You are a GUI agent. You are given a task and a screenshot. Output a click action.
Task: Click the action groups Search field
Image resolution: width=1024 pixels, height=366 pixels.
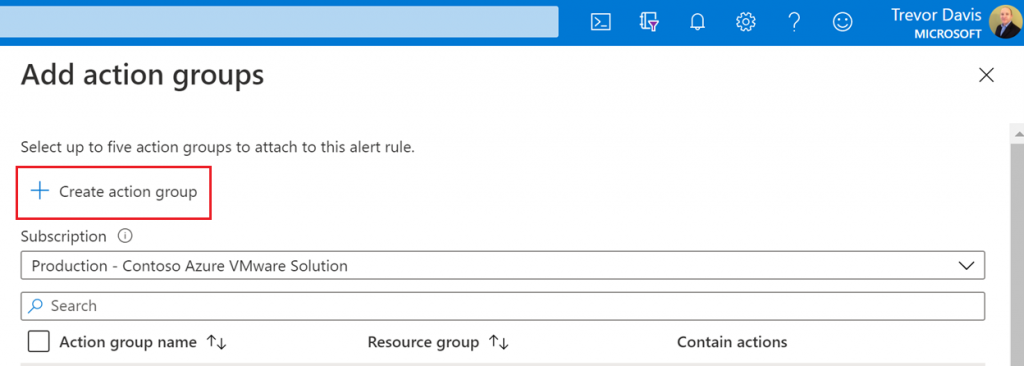[503, 305]
